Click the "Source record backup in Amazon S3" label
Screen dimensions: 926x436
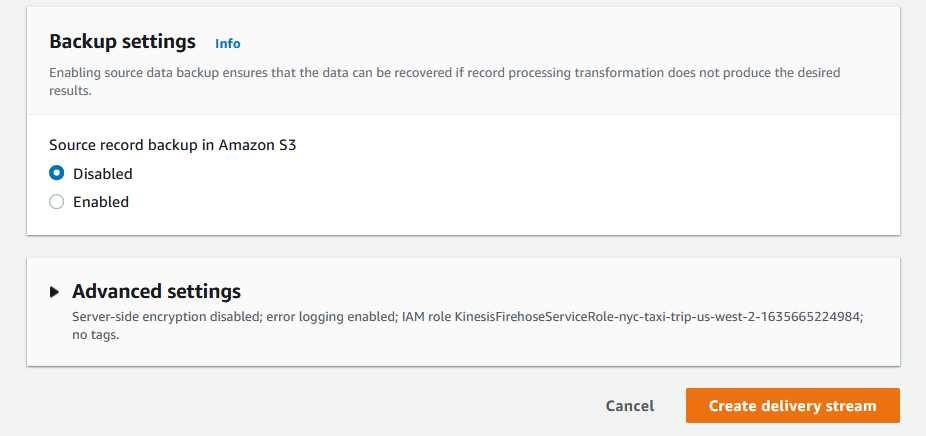click(173, 145)
